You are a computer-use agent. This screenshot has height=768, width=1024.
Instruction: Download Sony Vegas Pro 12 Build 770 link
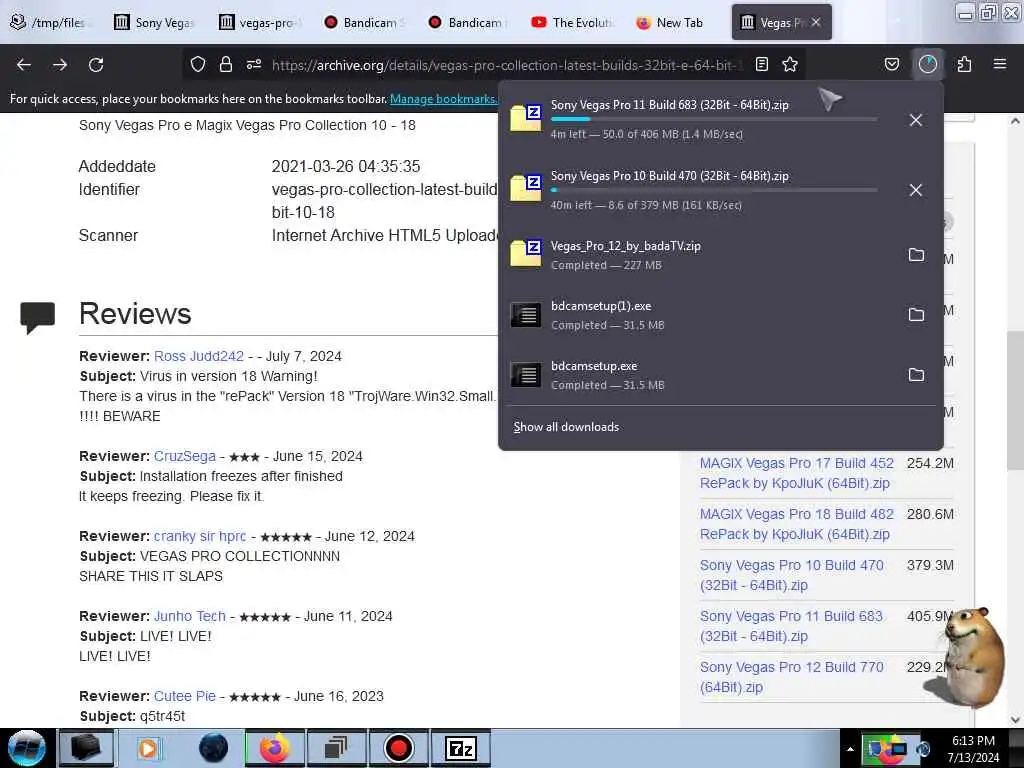(792, 677)
